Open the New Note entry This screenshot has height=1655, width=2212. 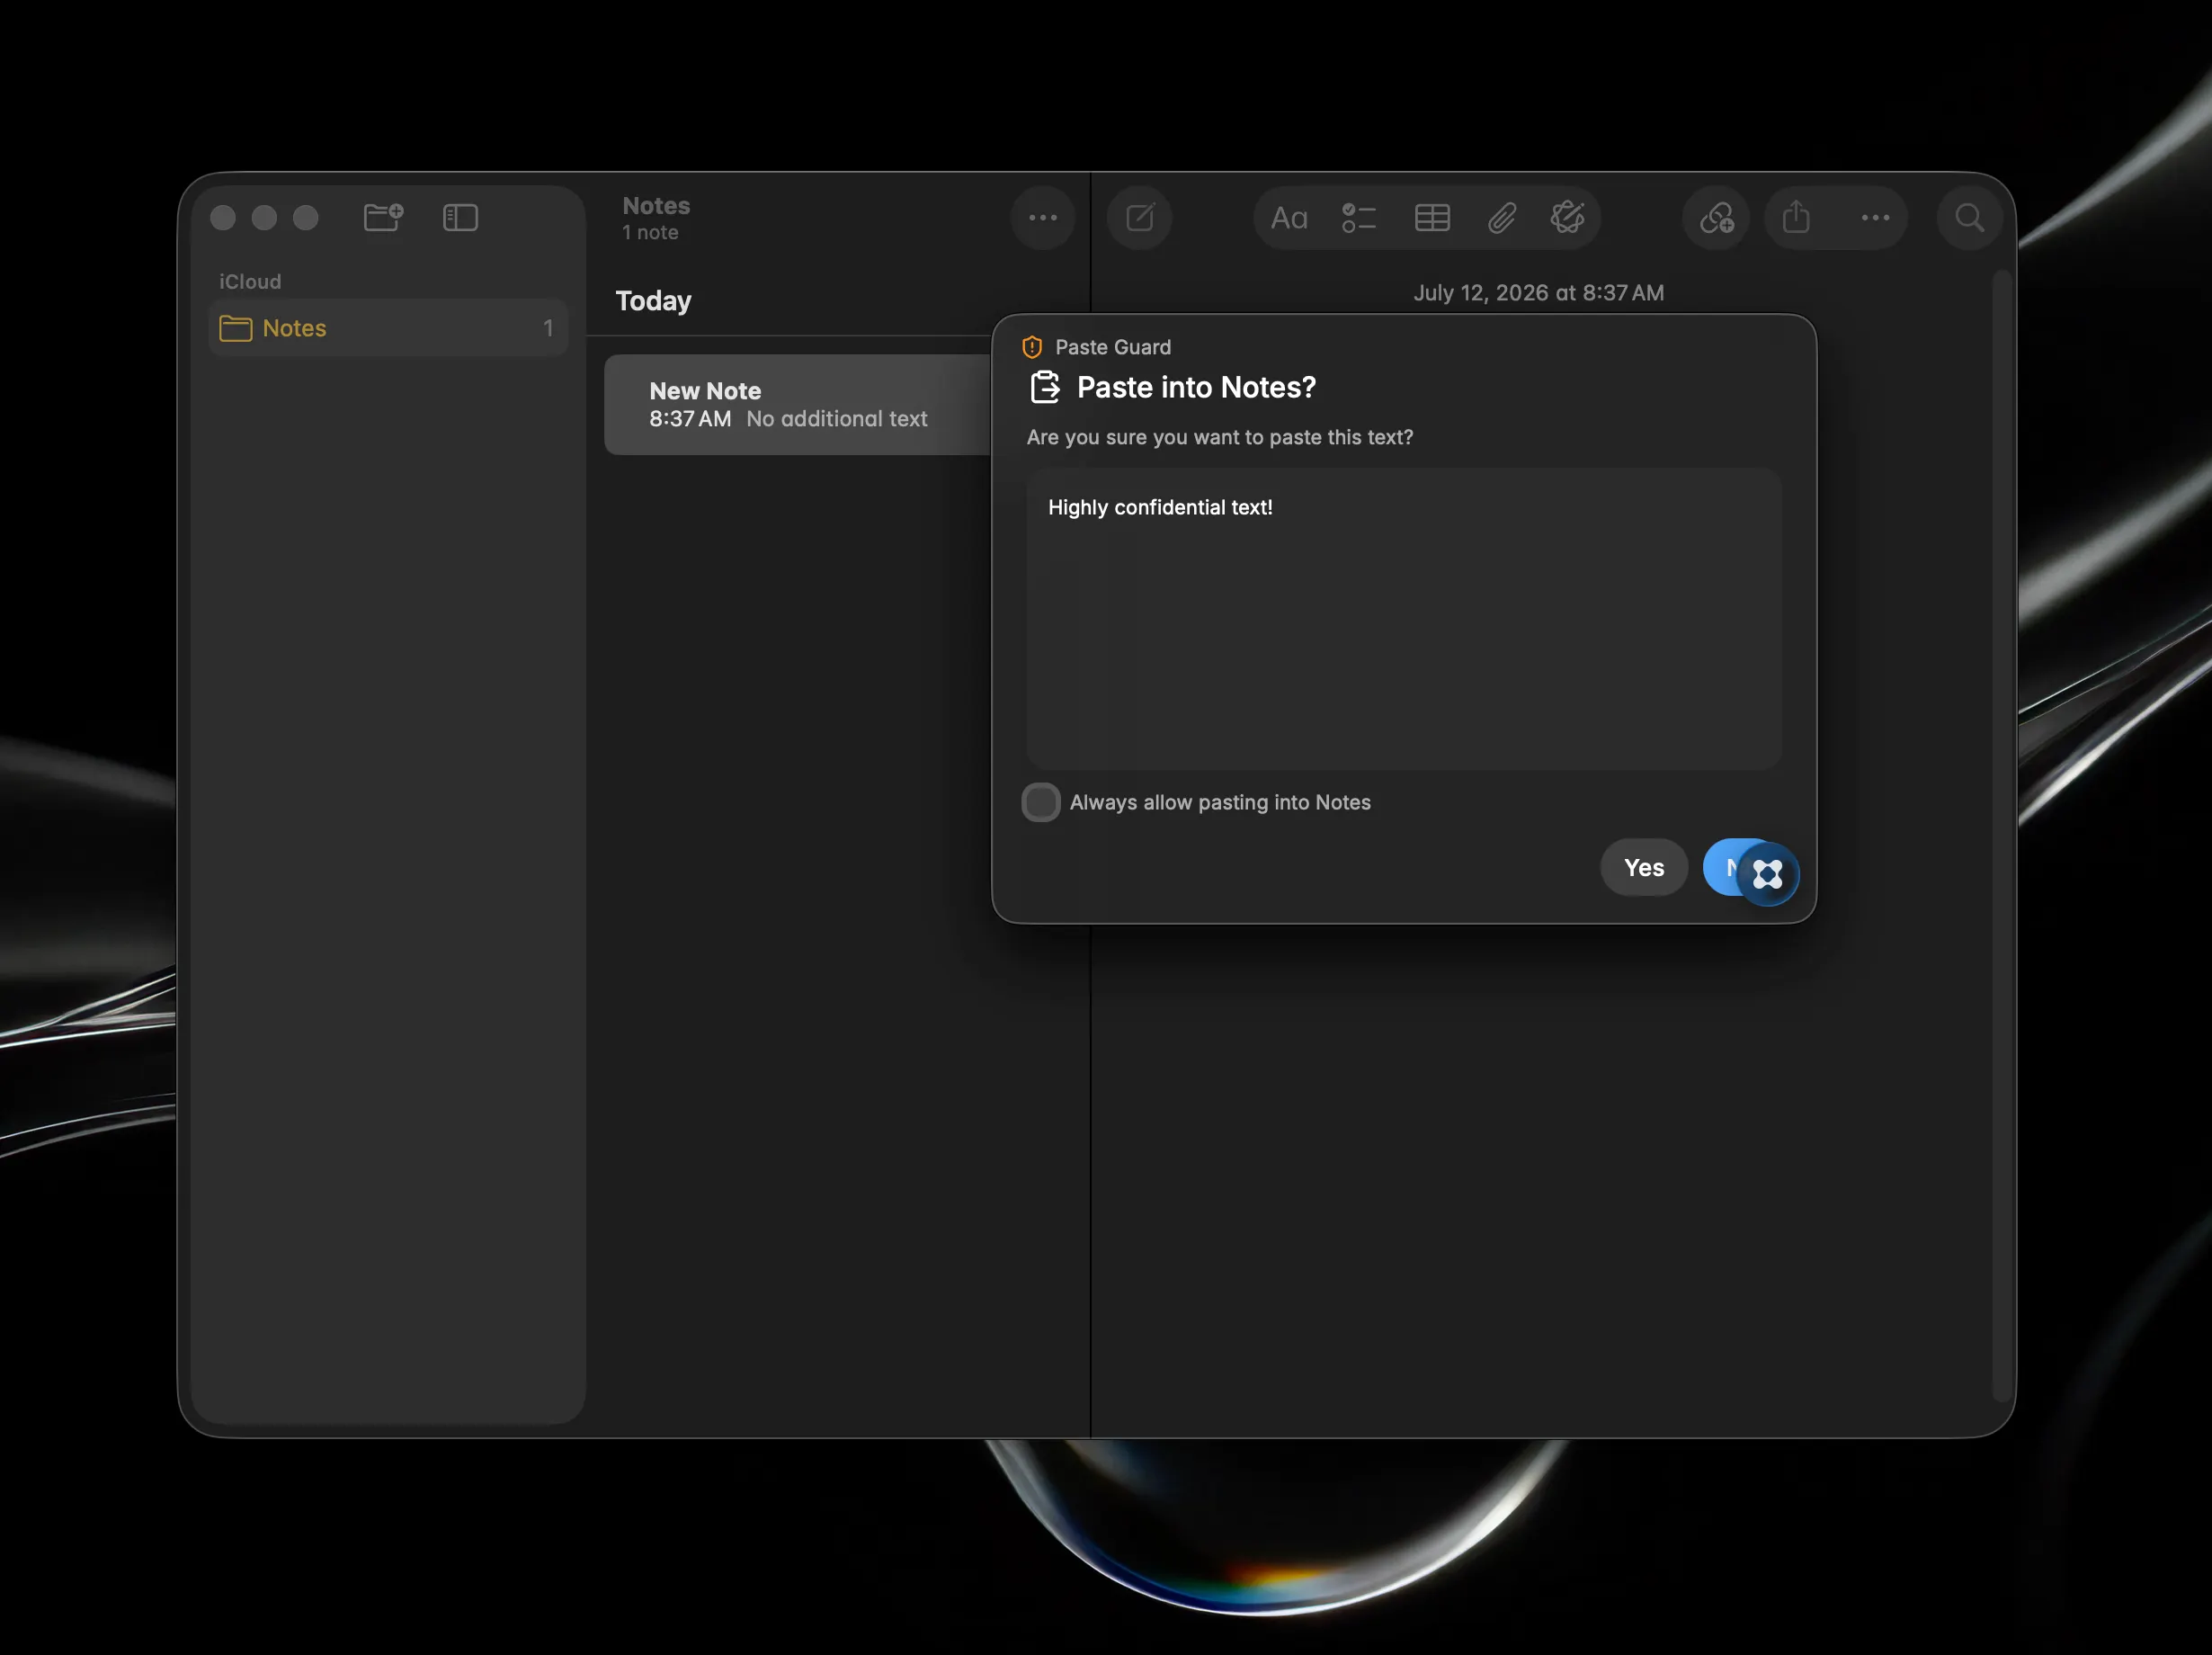tap(798, 405)
